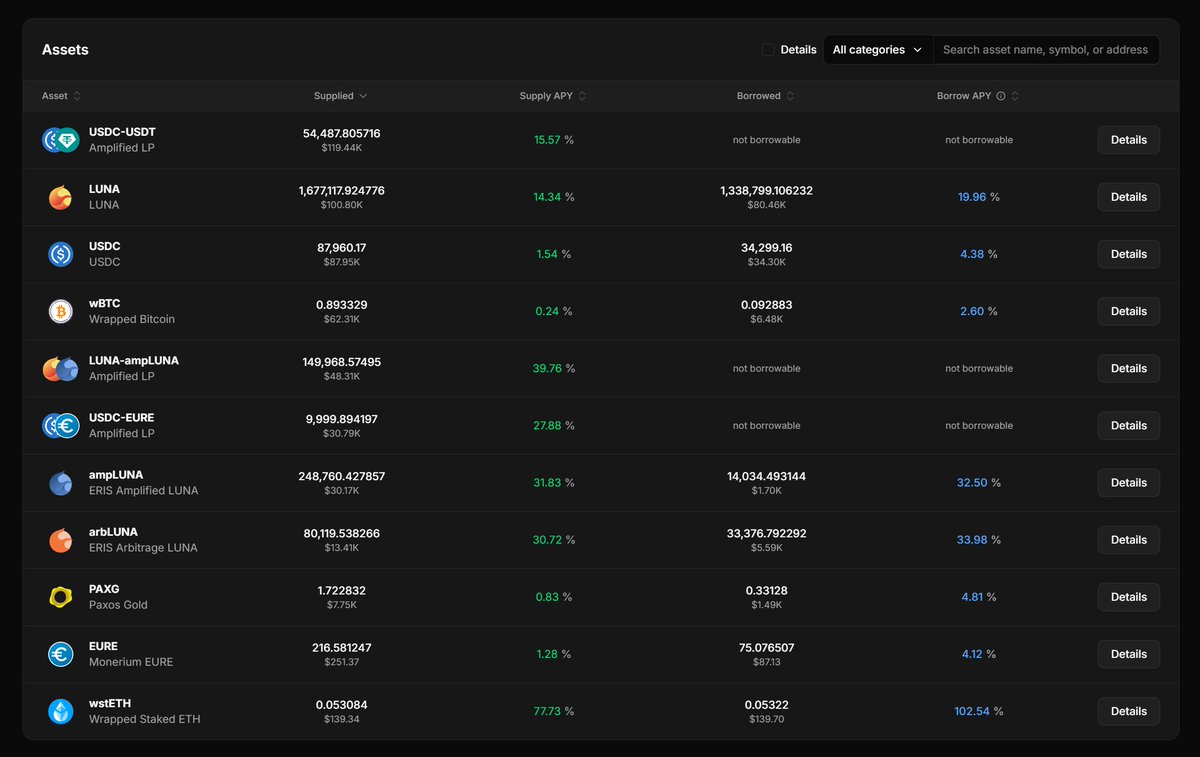Click the wstETH token icon

click(x=60, y=711)
